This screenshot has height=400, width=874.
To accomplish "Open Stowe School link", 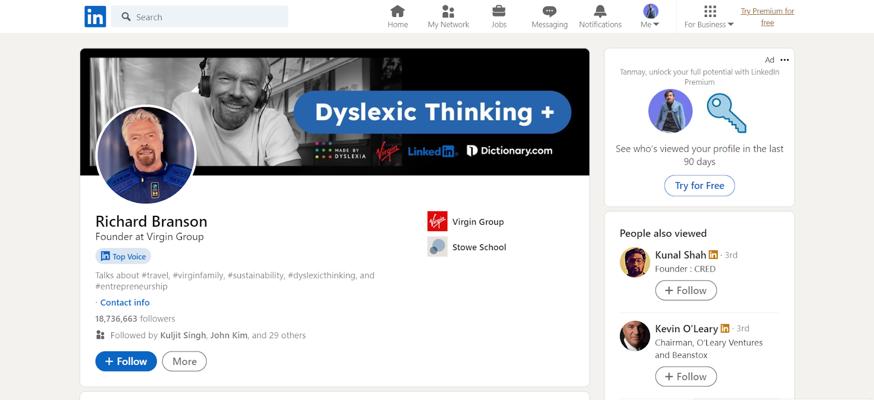I will click(479, 247).
